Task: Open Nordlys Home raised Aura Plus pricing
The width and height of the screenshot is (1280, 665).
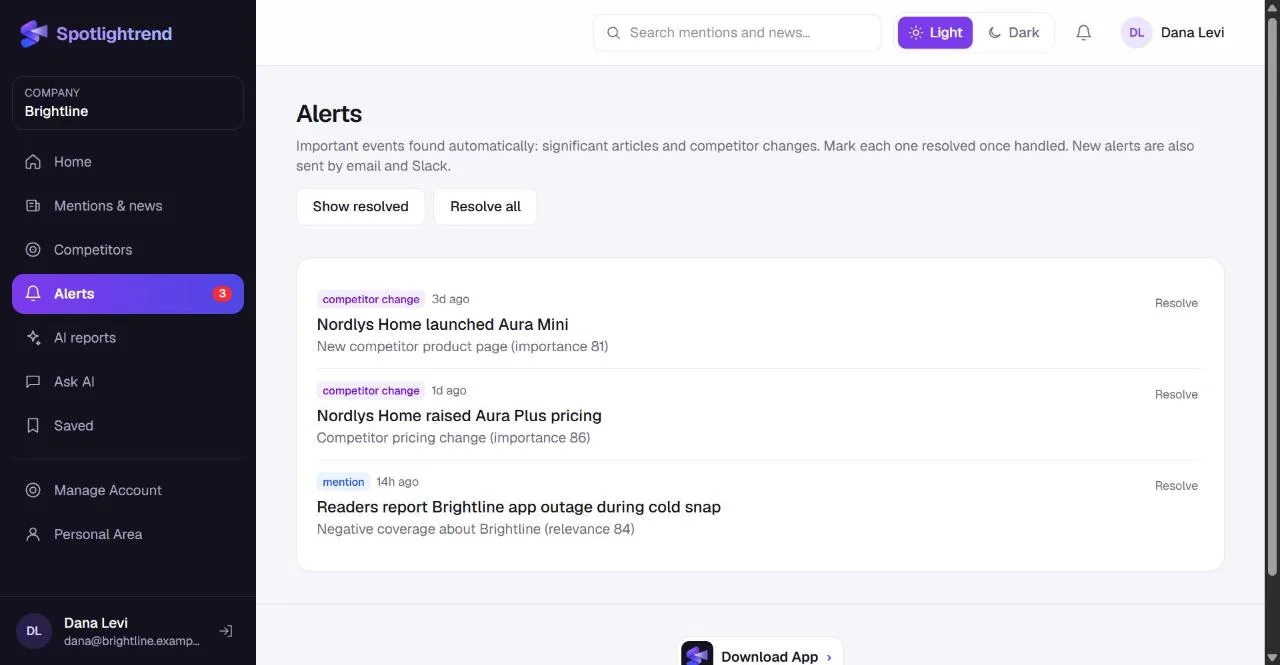Action: 459,416
